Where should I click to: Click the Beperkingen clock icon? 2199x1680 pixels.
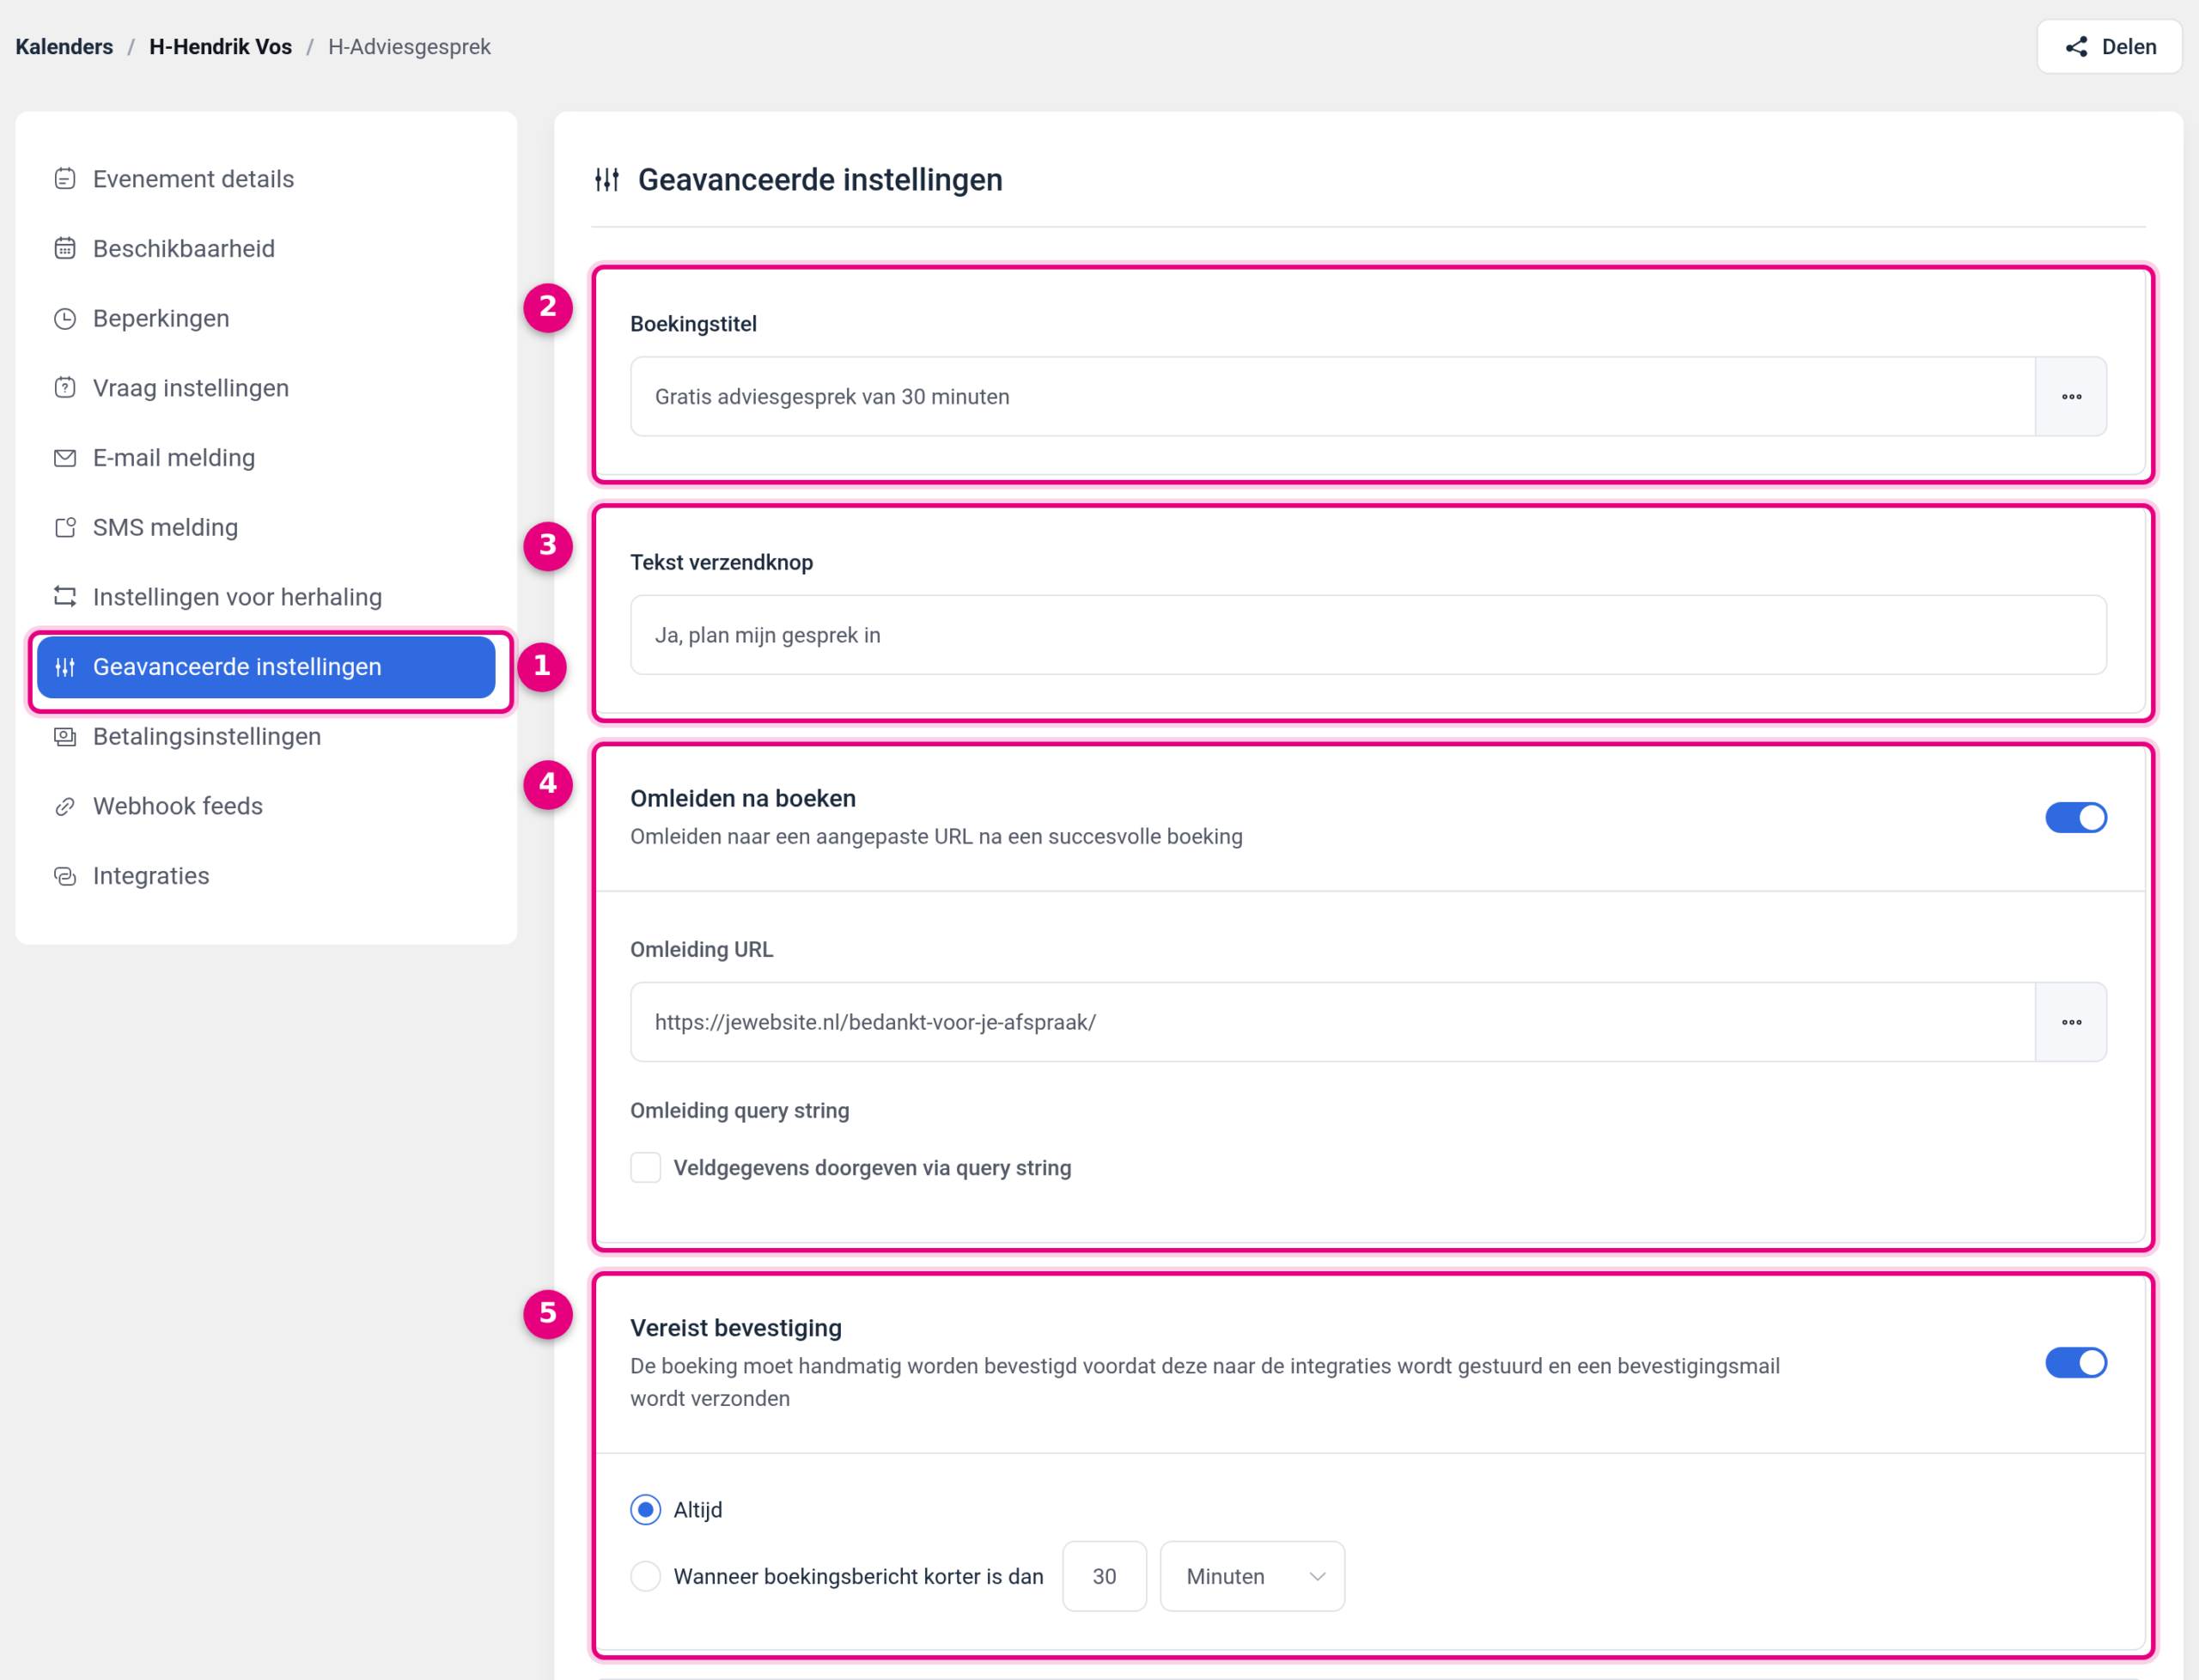point(65,319)
